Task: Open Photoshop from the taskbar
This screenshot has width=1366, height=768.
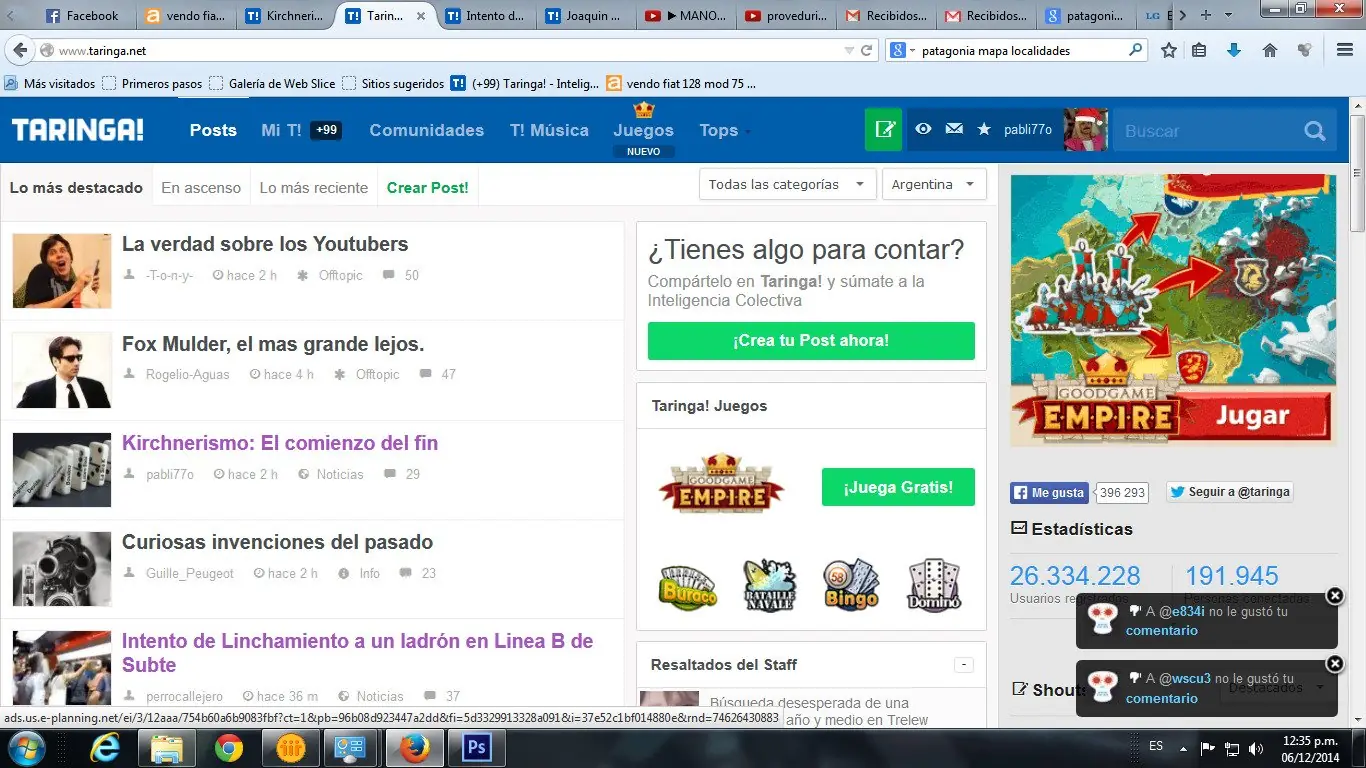Action: 476,748
